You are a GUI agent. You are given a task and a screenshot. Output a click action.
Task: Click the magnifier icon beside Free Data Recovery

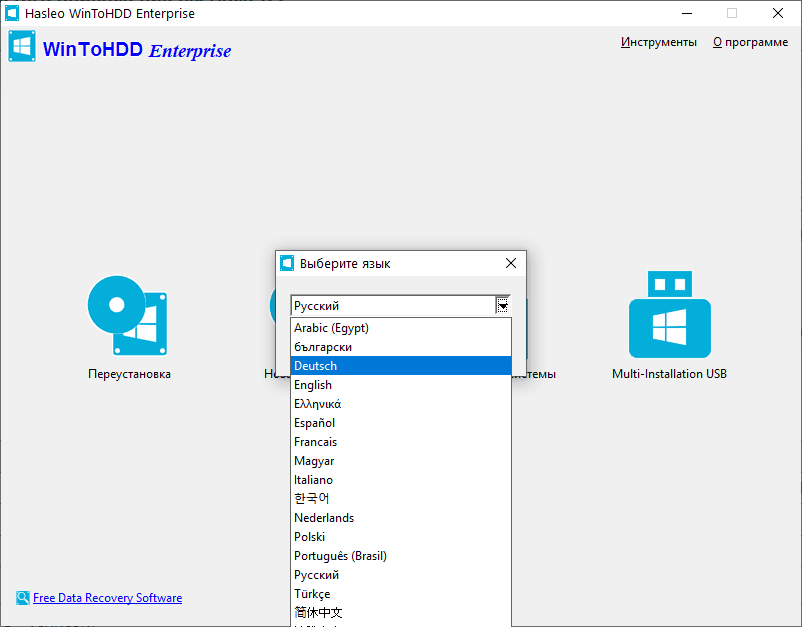[23, 598]
